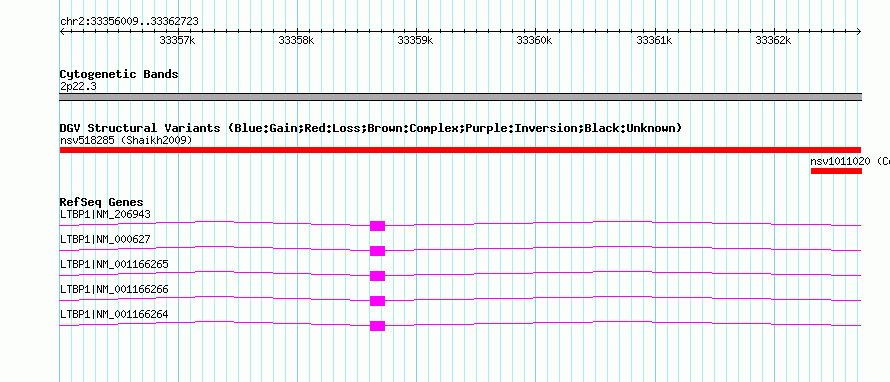This screenshot has width=890, height=382.
Task: Click the 33362k ruler tick label
Action: tap(774, 41)
